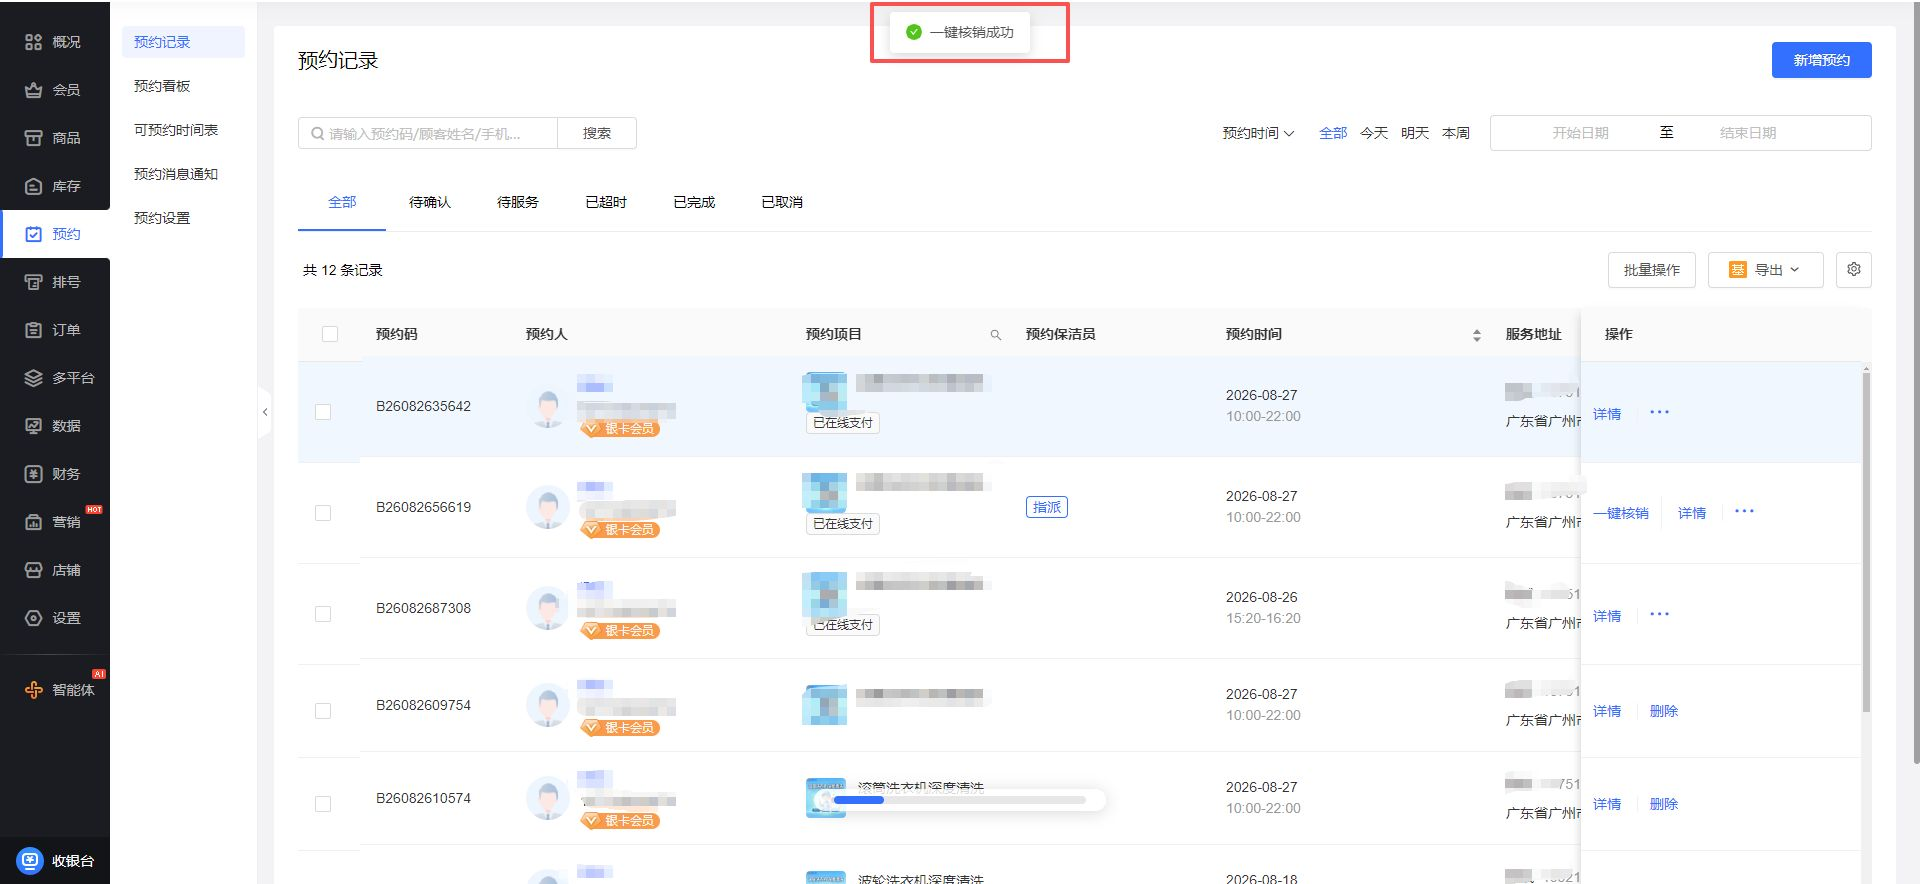Switch to the 已超时 tab

click(x=606, y=202)
